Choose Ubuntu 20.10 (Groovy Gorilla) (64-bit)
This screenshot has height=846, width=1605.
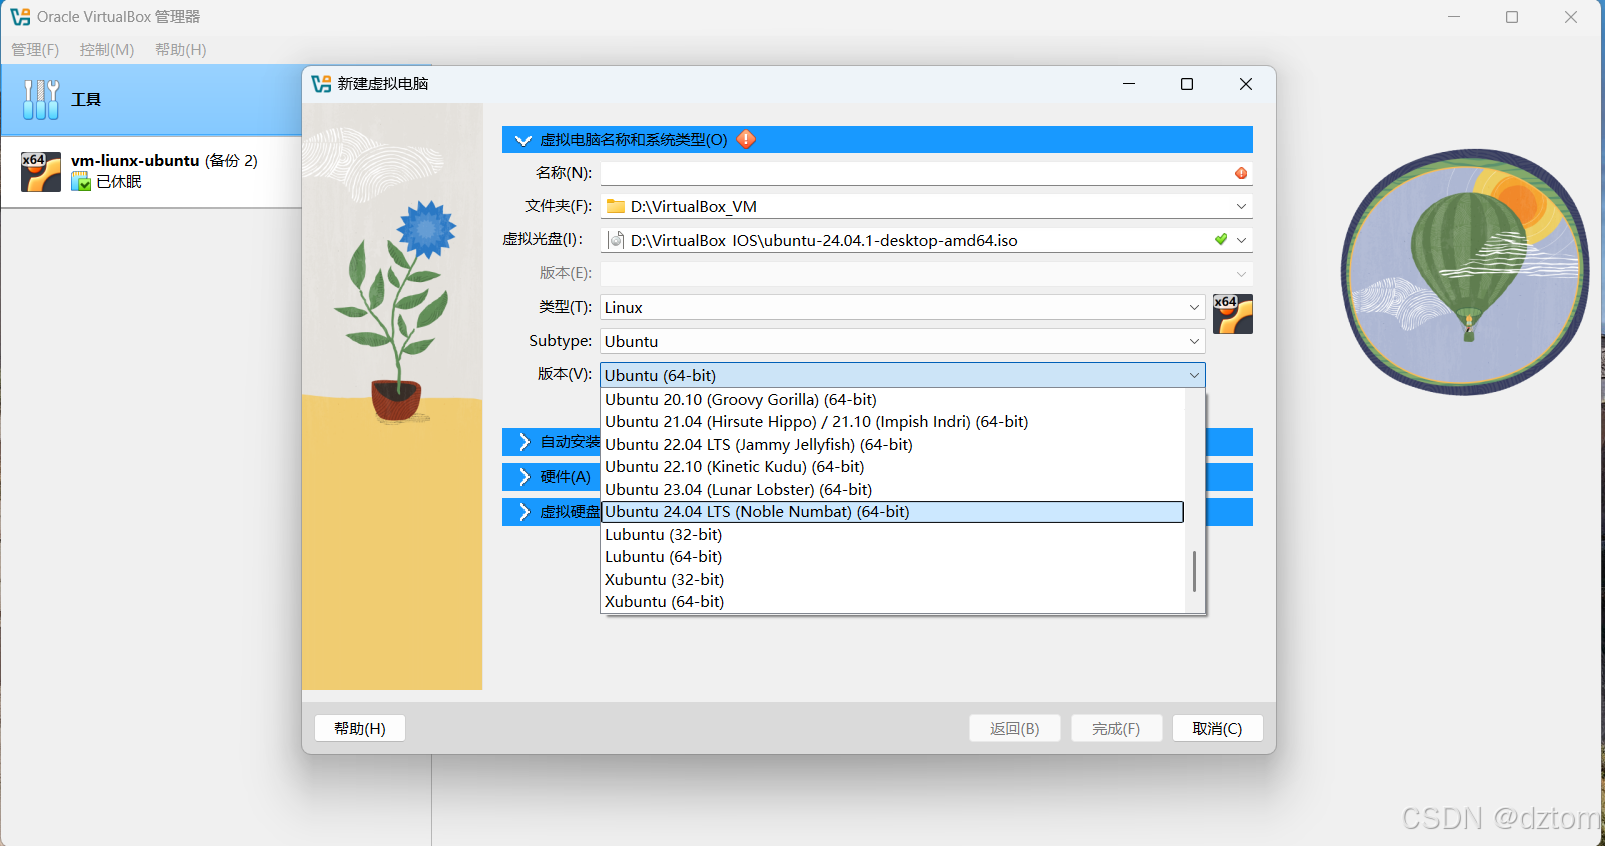pyautogui.click(x=893, y=399)
